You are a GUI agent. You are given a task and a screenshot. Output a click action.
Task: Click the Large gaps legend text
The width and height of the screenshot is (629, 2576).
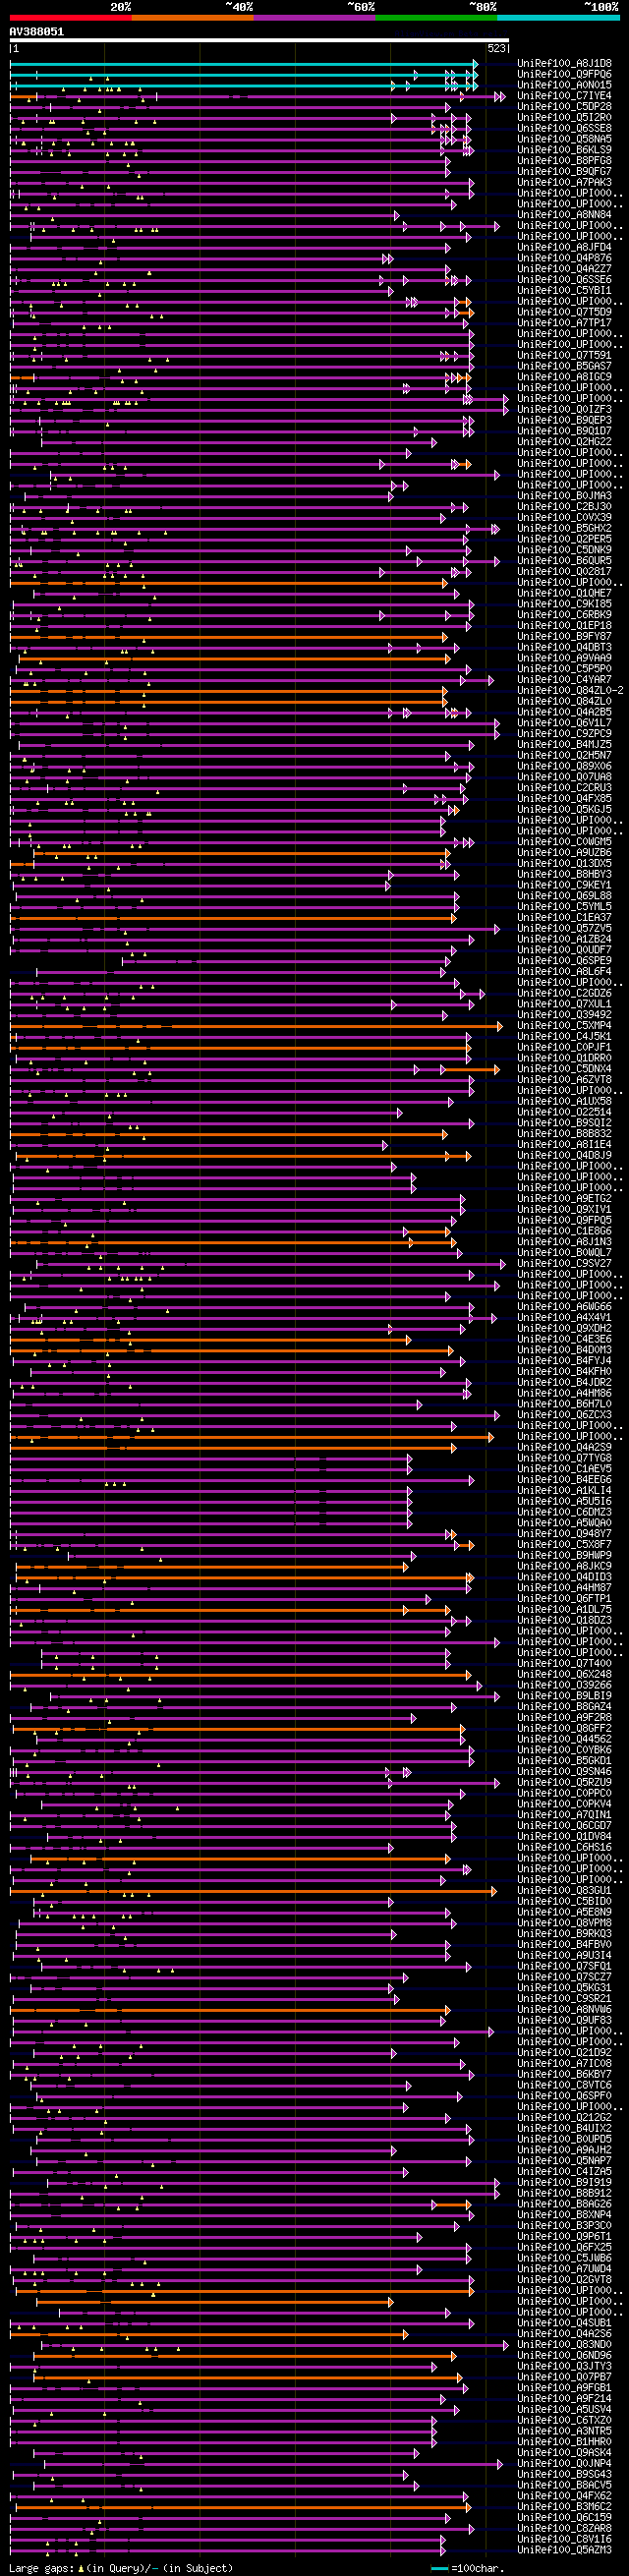[x=120, y=2568]
